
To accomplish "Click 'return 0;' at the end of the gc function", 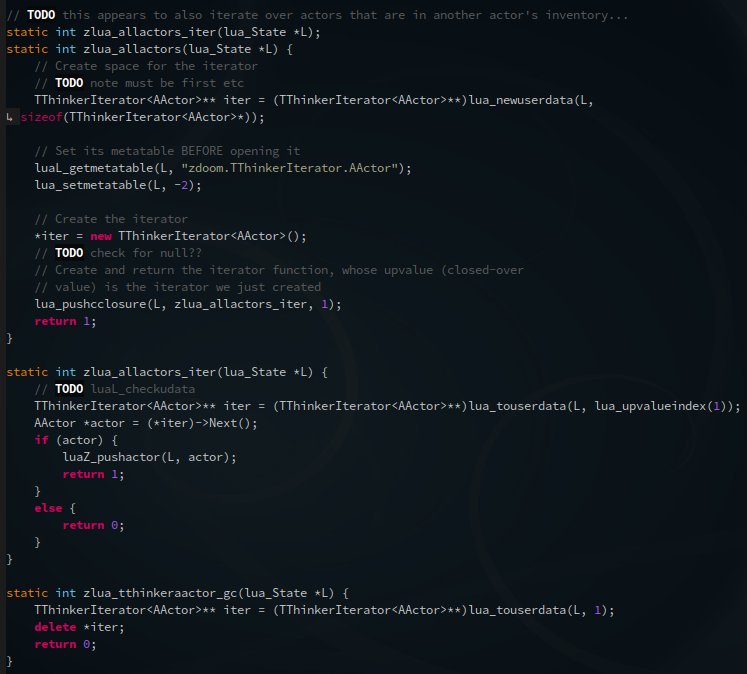I will [65, 644].
